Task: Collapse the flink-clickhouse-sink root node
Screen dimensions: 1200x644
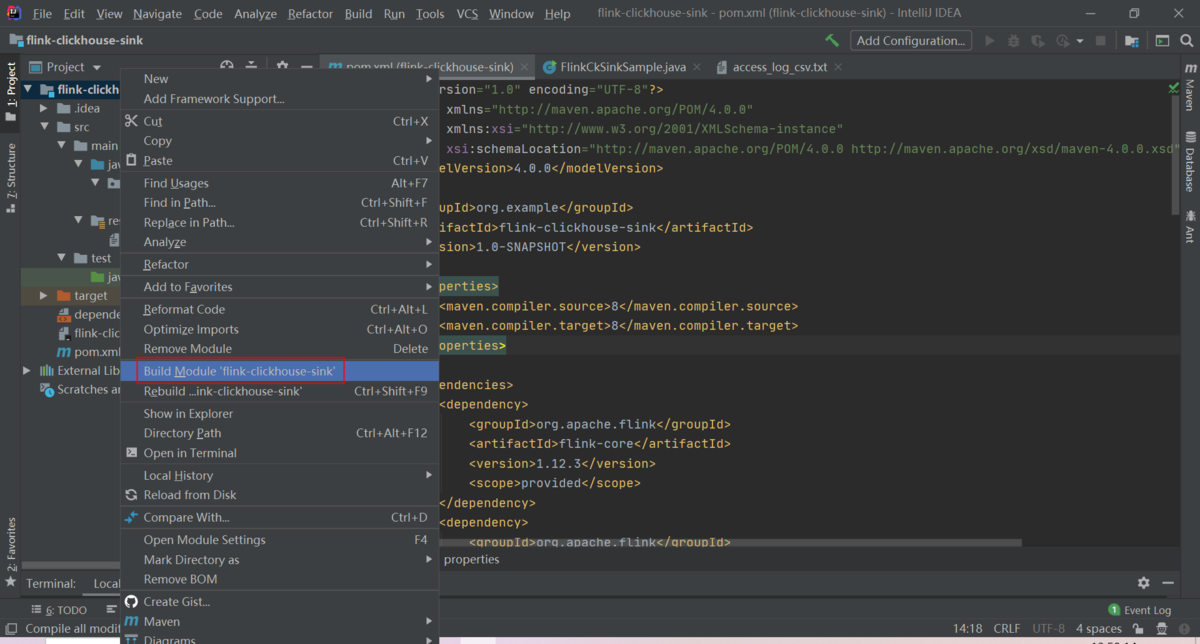Action: click(x=28, y=89)
